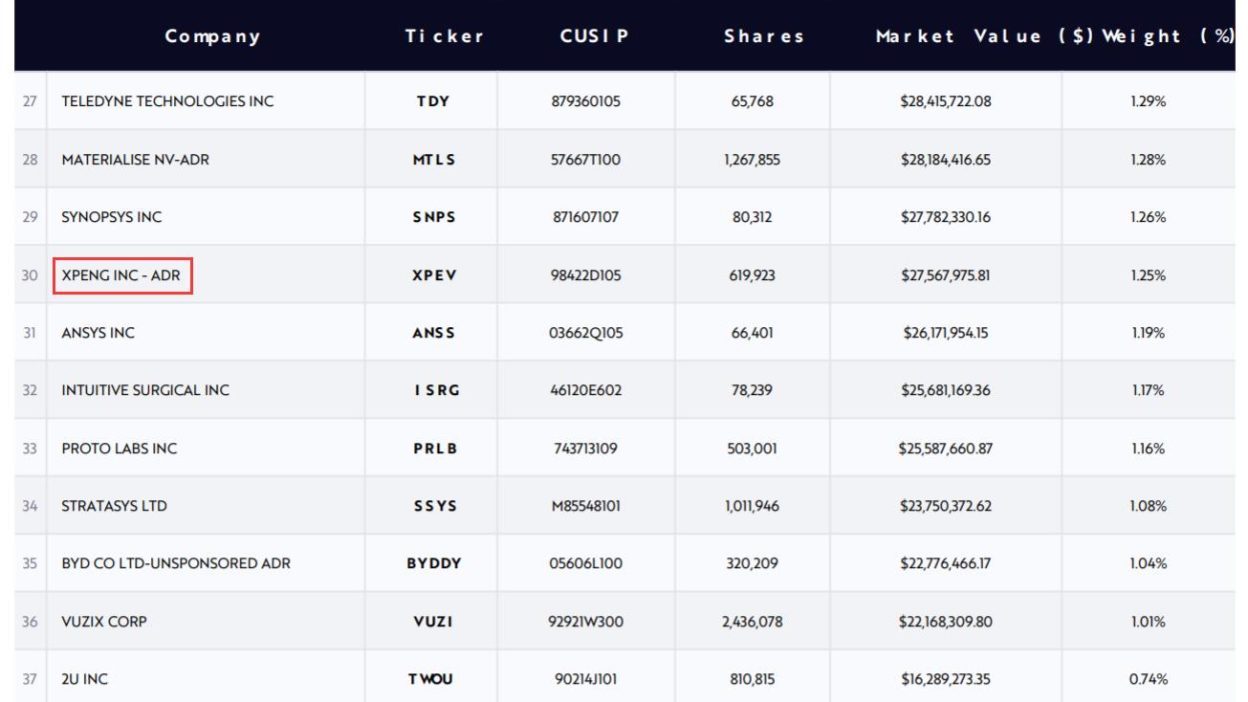Select PROTO LABS INC company name
This screenshot has height=702, width=1248.
click(119, 448)
